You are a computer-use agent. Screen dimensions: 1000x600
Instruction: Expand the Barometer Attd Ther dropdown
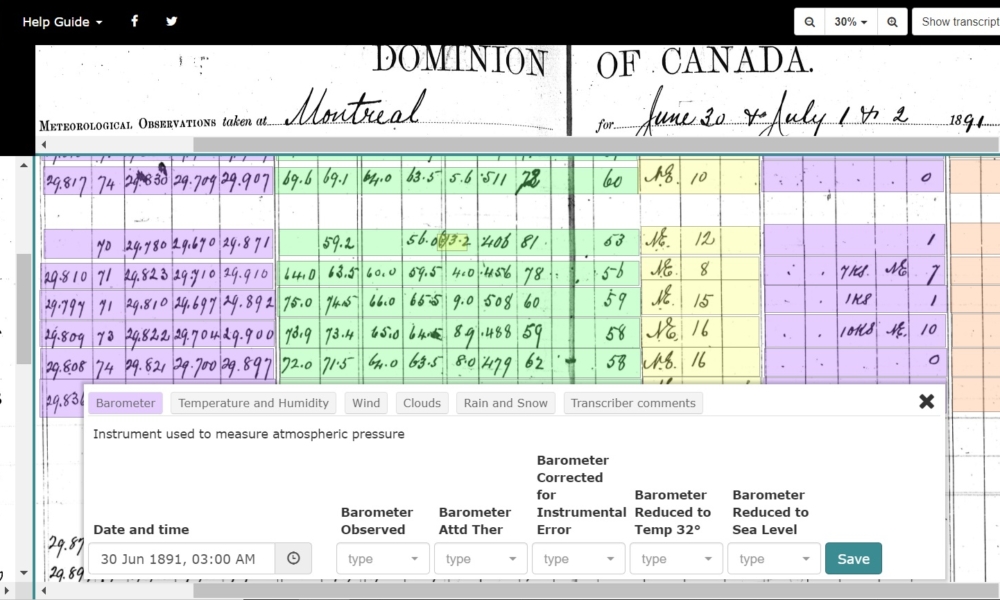(481, 559)
